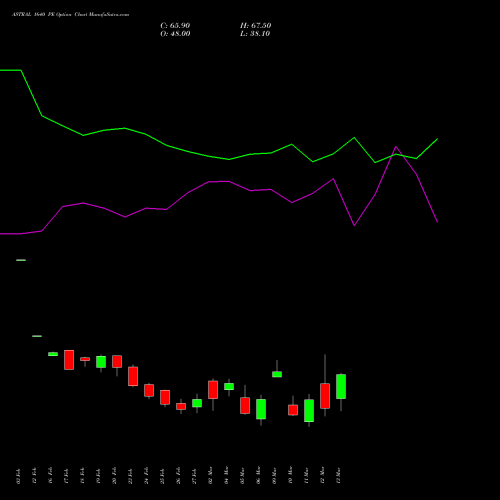Click the 17 Feb date label
This screenshot has height=500, width=500.
click(66, 476)
